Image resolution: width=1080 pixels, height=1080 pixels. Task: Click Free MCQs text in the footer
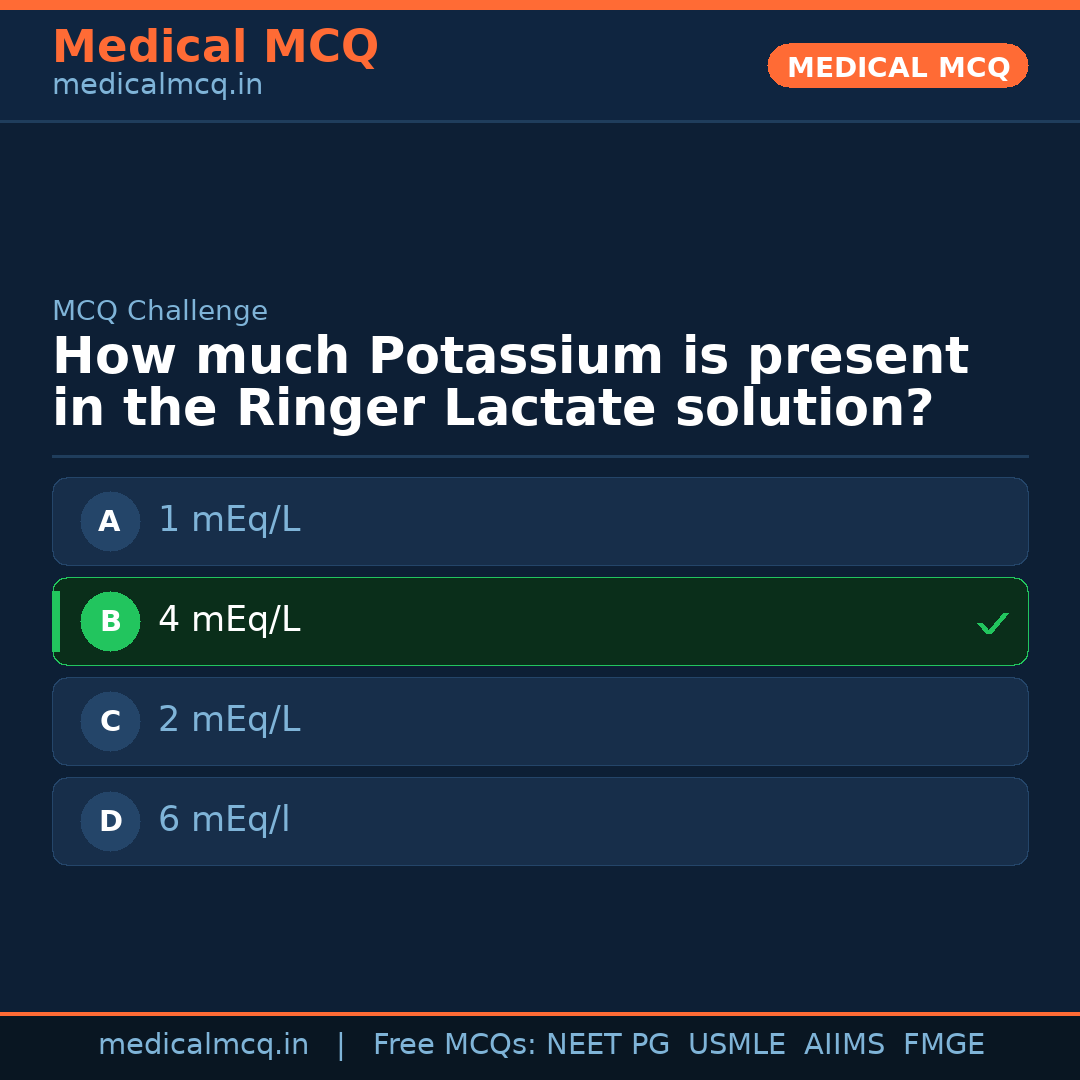click(454, 1045)
